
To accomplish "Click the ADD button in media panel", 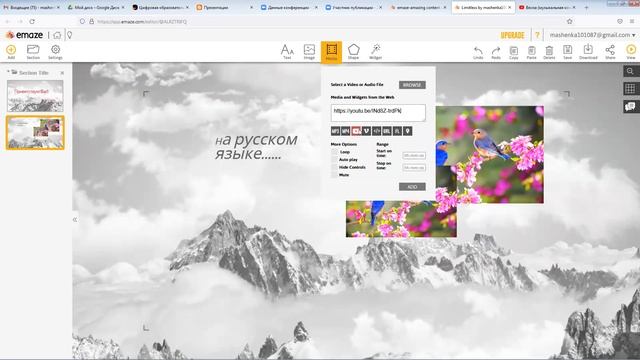I will [x=412, y=187].
